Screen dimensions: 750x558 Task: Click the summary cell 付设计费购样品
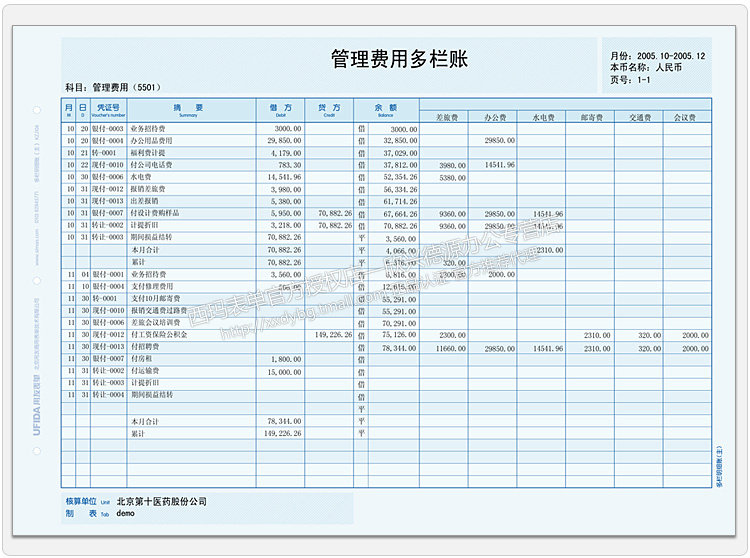154,213
